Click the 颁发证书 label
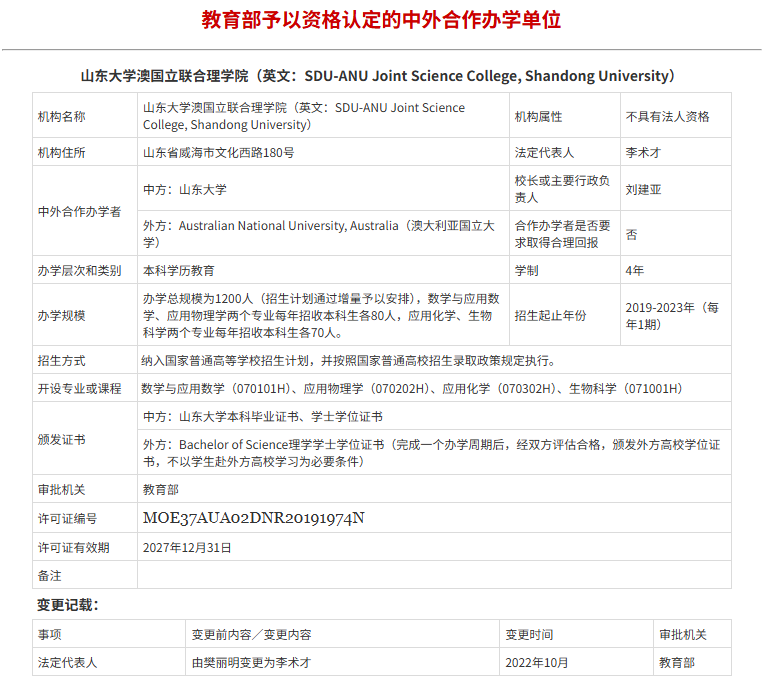Viewport: 762px width, 684px height. [x=61, y=439]
